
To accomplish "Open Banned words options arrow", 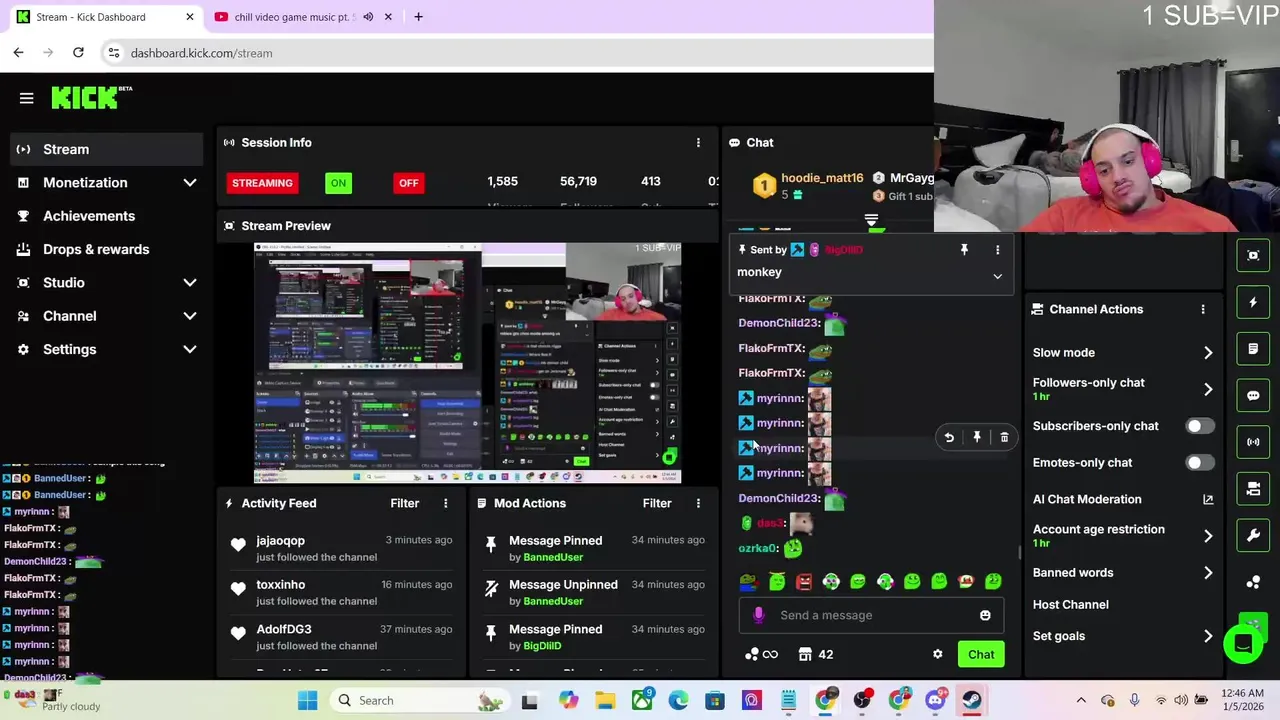I will pyautogui.click(x=1208, y=573).
